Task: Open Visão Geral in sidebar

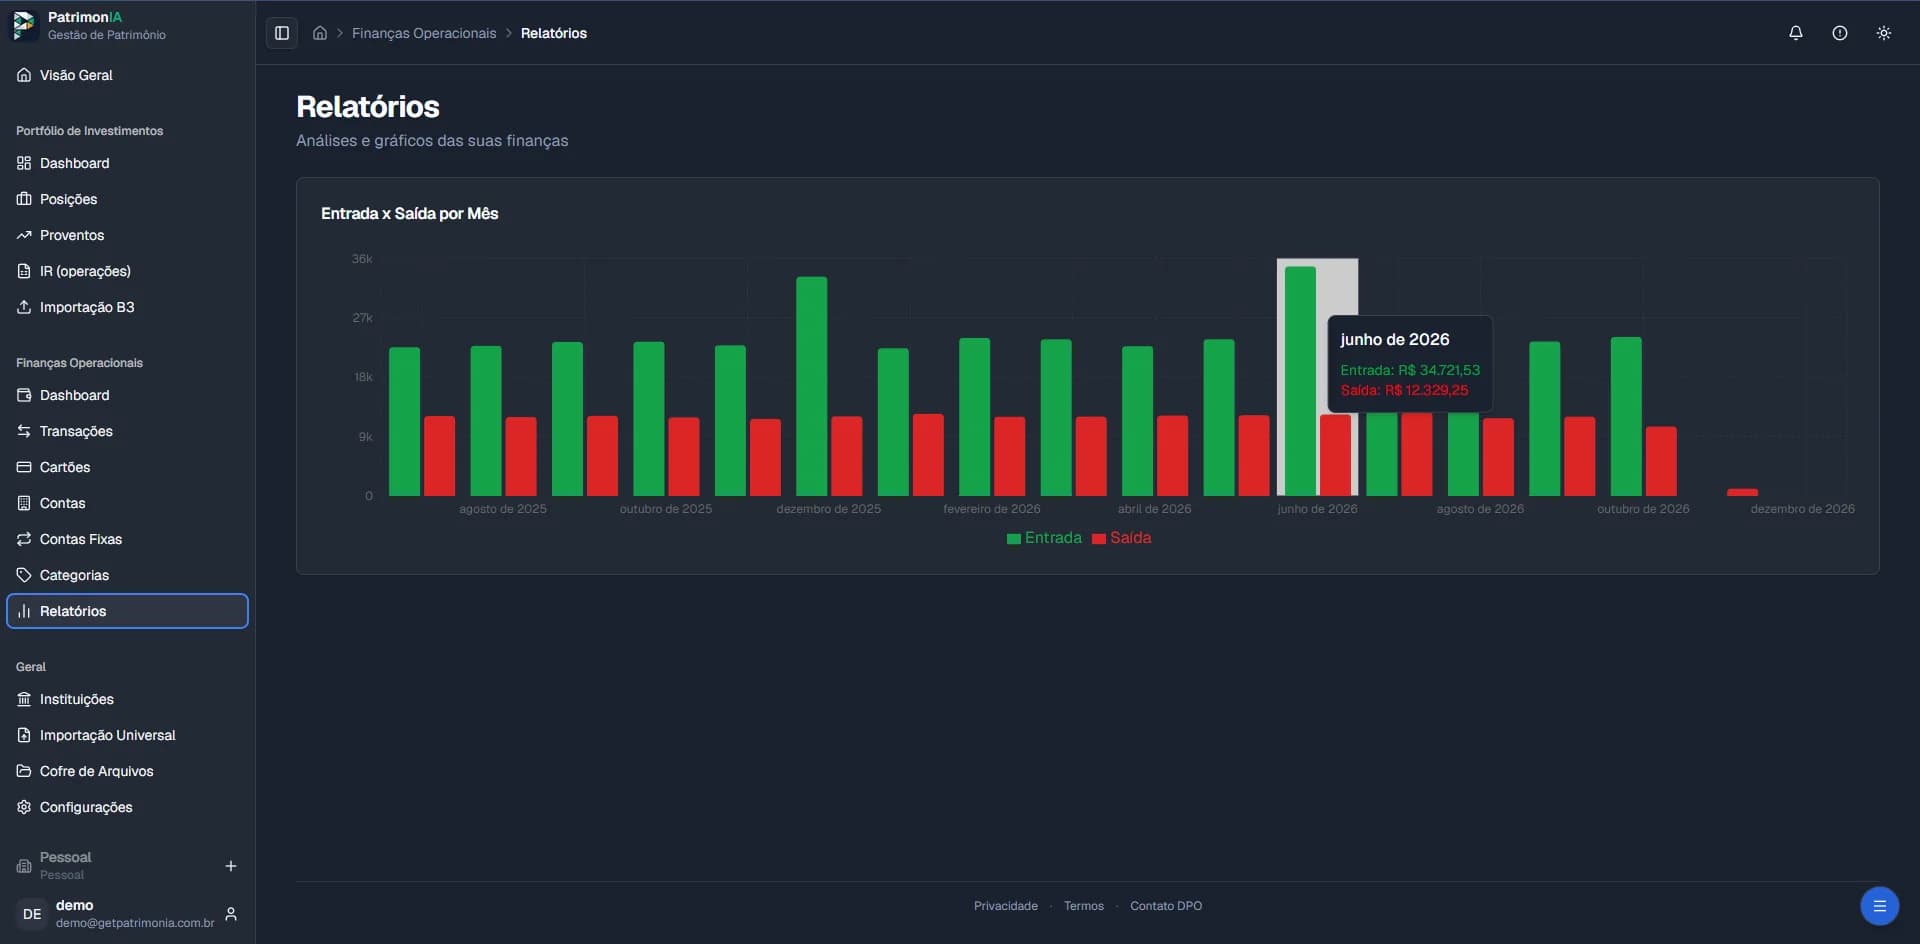Action: [127, 75]
